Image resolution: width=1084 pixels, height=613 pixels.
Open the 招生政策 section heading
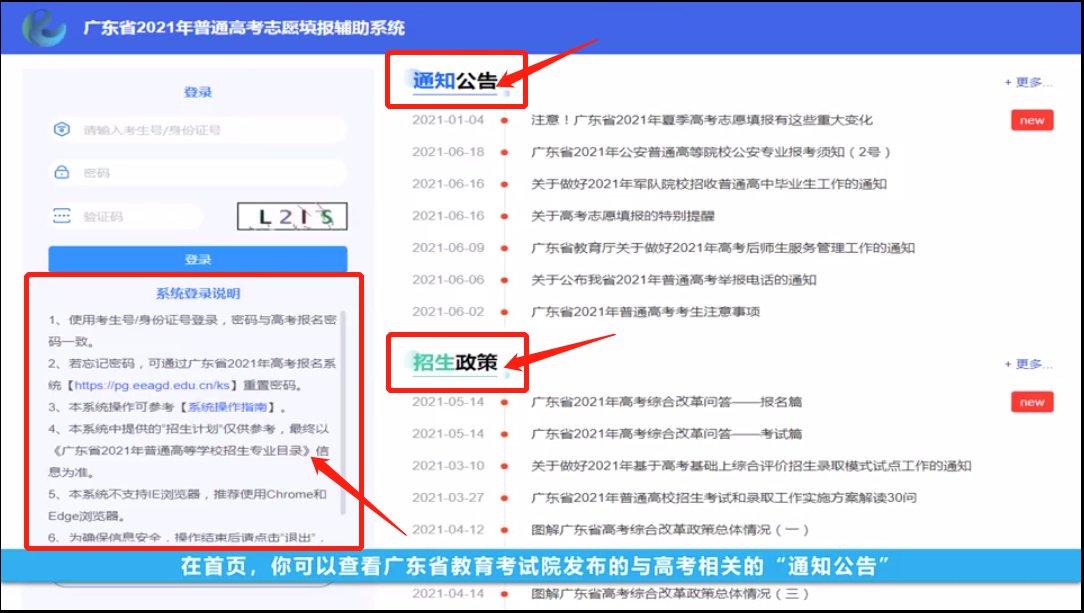[455, 363]
